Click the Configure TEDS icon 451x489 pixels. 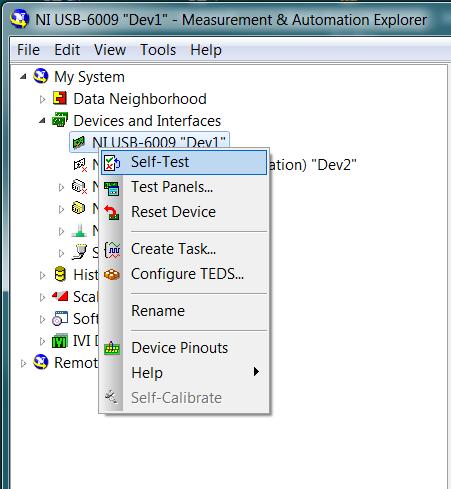coord(112,275)
